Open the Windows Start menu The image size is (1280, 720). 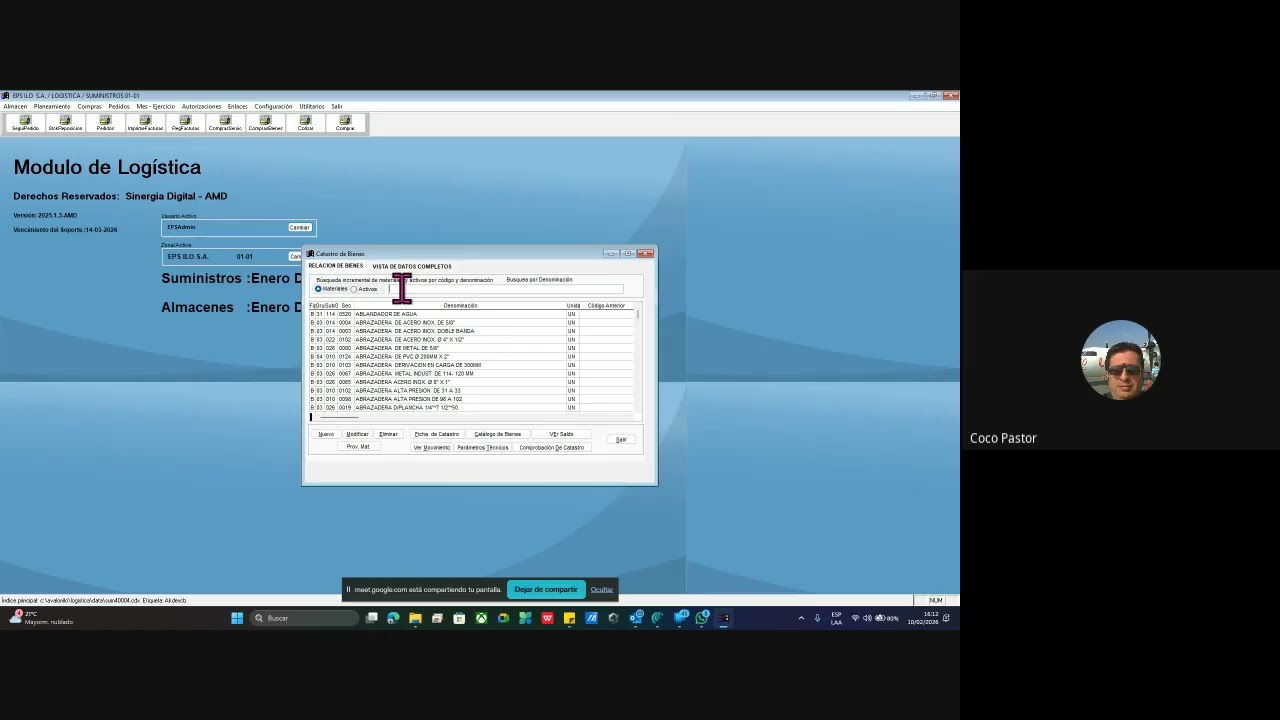[x=237, y=618]
